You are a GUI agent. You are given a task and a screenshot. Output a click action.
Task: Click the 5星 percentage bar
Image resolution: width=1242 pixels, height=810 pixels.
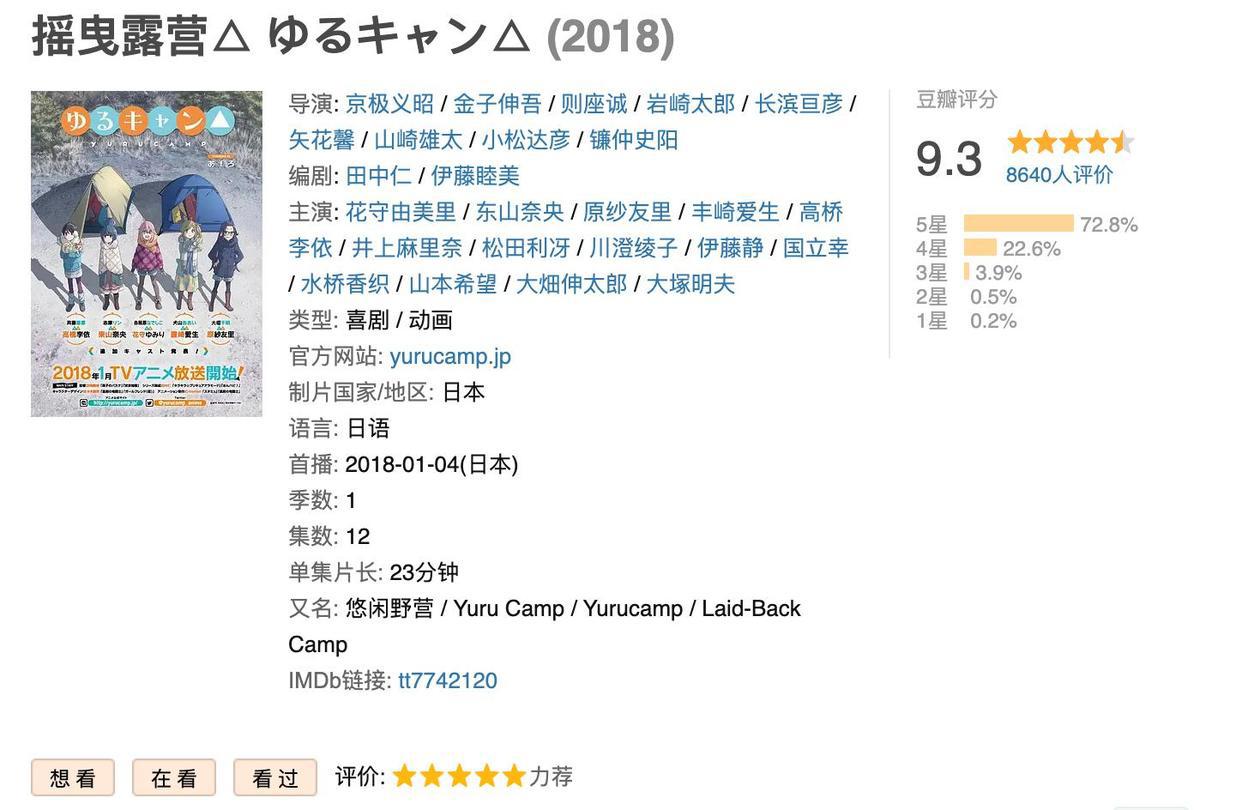[1018, 224]
